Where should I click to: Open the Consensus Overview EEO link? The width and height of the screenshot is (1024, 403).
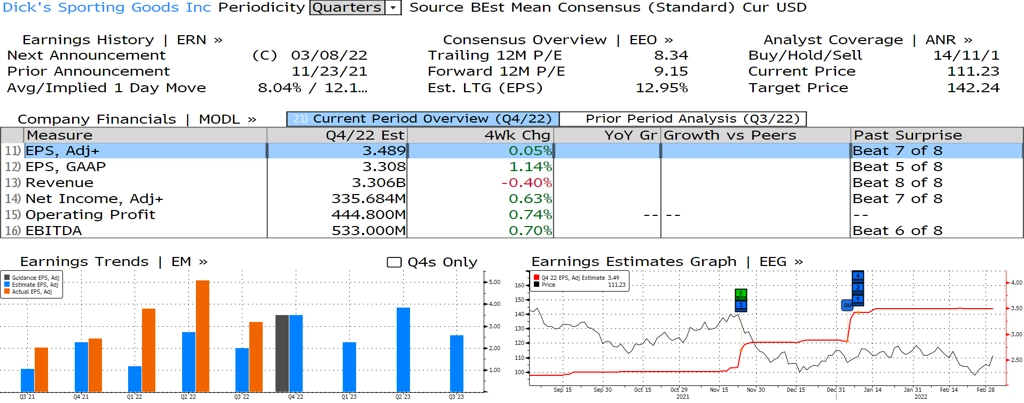tap(557, 39)
